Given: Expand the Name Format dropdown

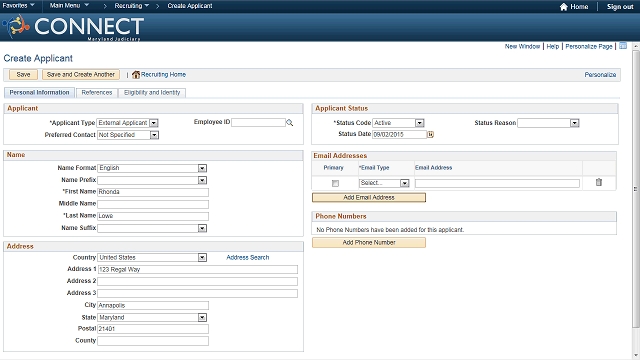Looking at the screenshot, I should tap(202, 168).
